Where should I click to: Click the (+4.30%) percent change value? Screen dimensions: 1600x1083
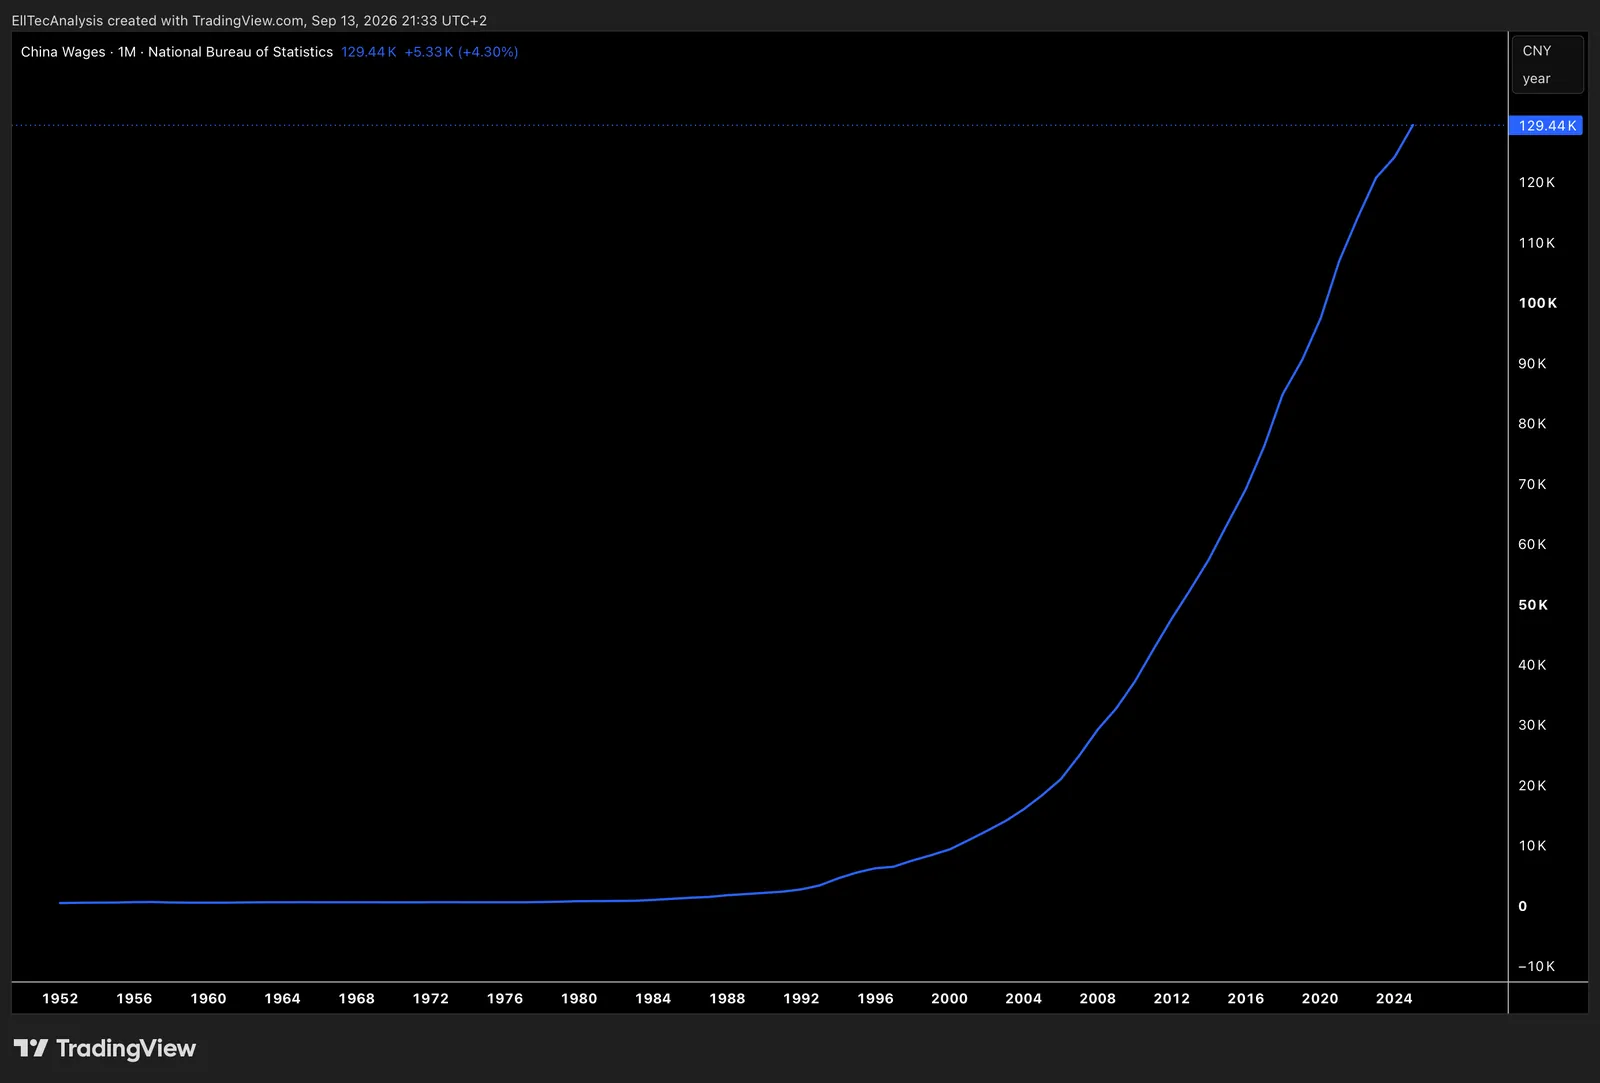coord(488,52)
